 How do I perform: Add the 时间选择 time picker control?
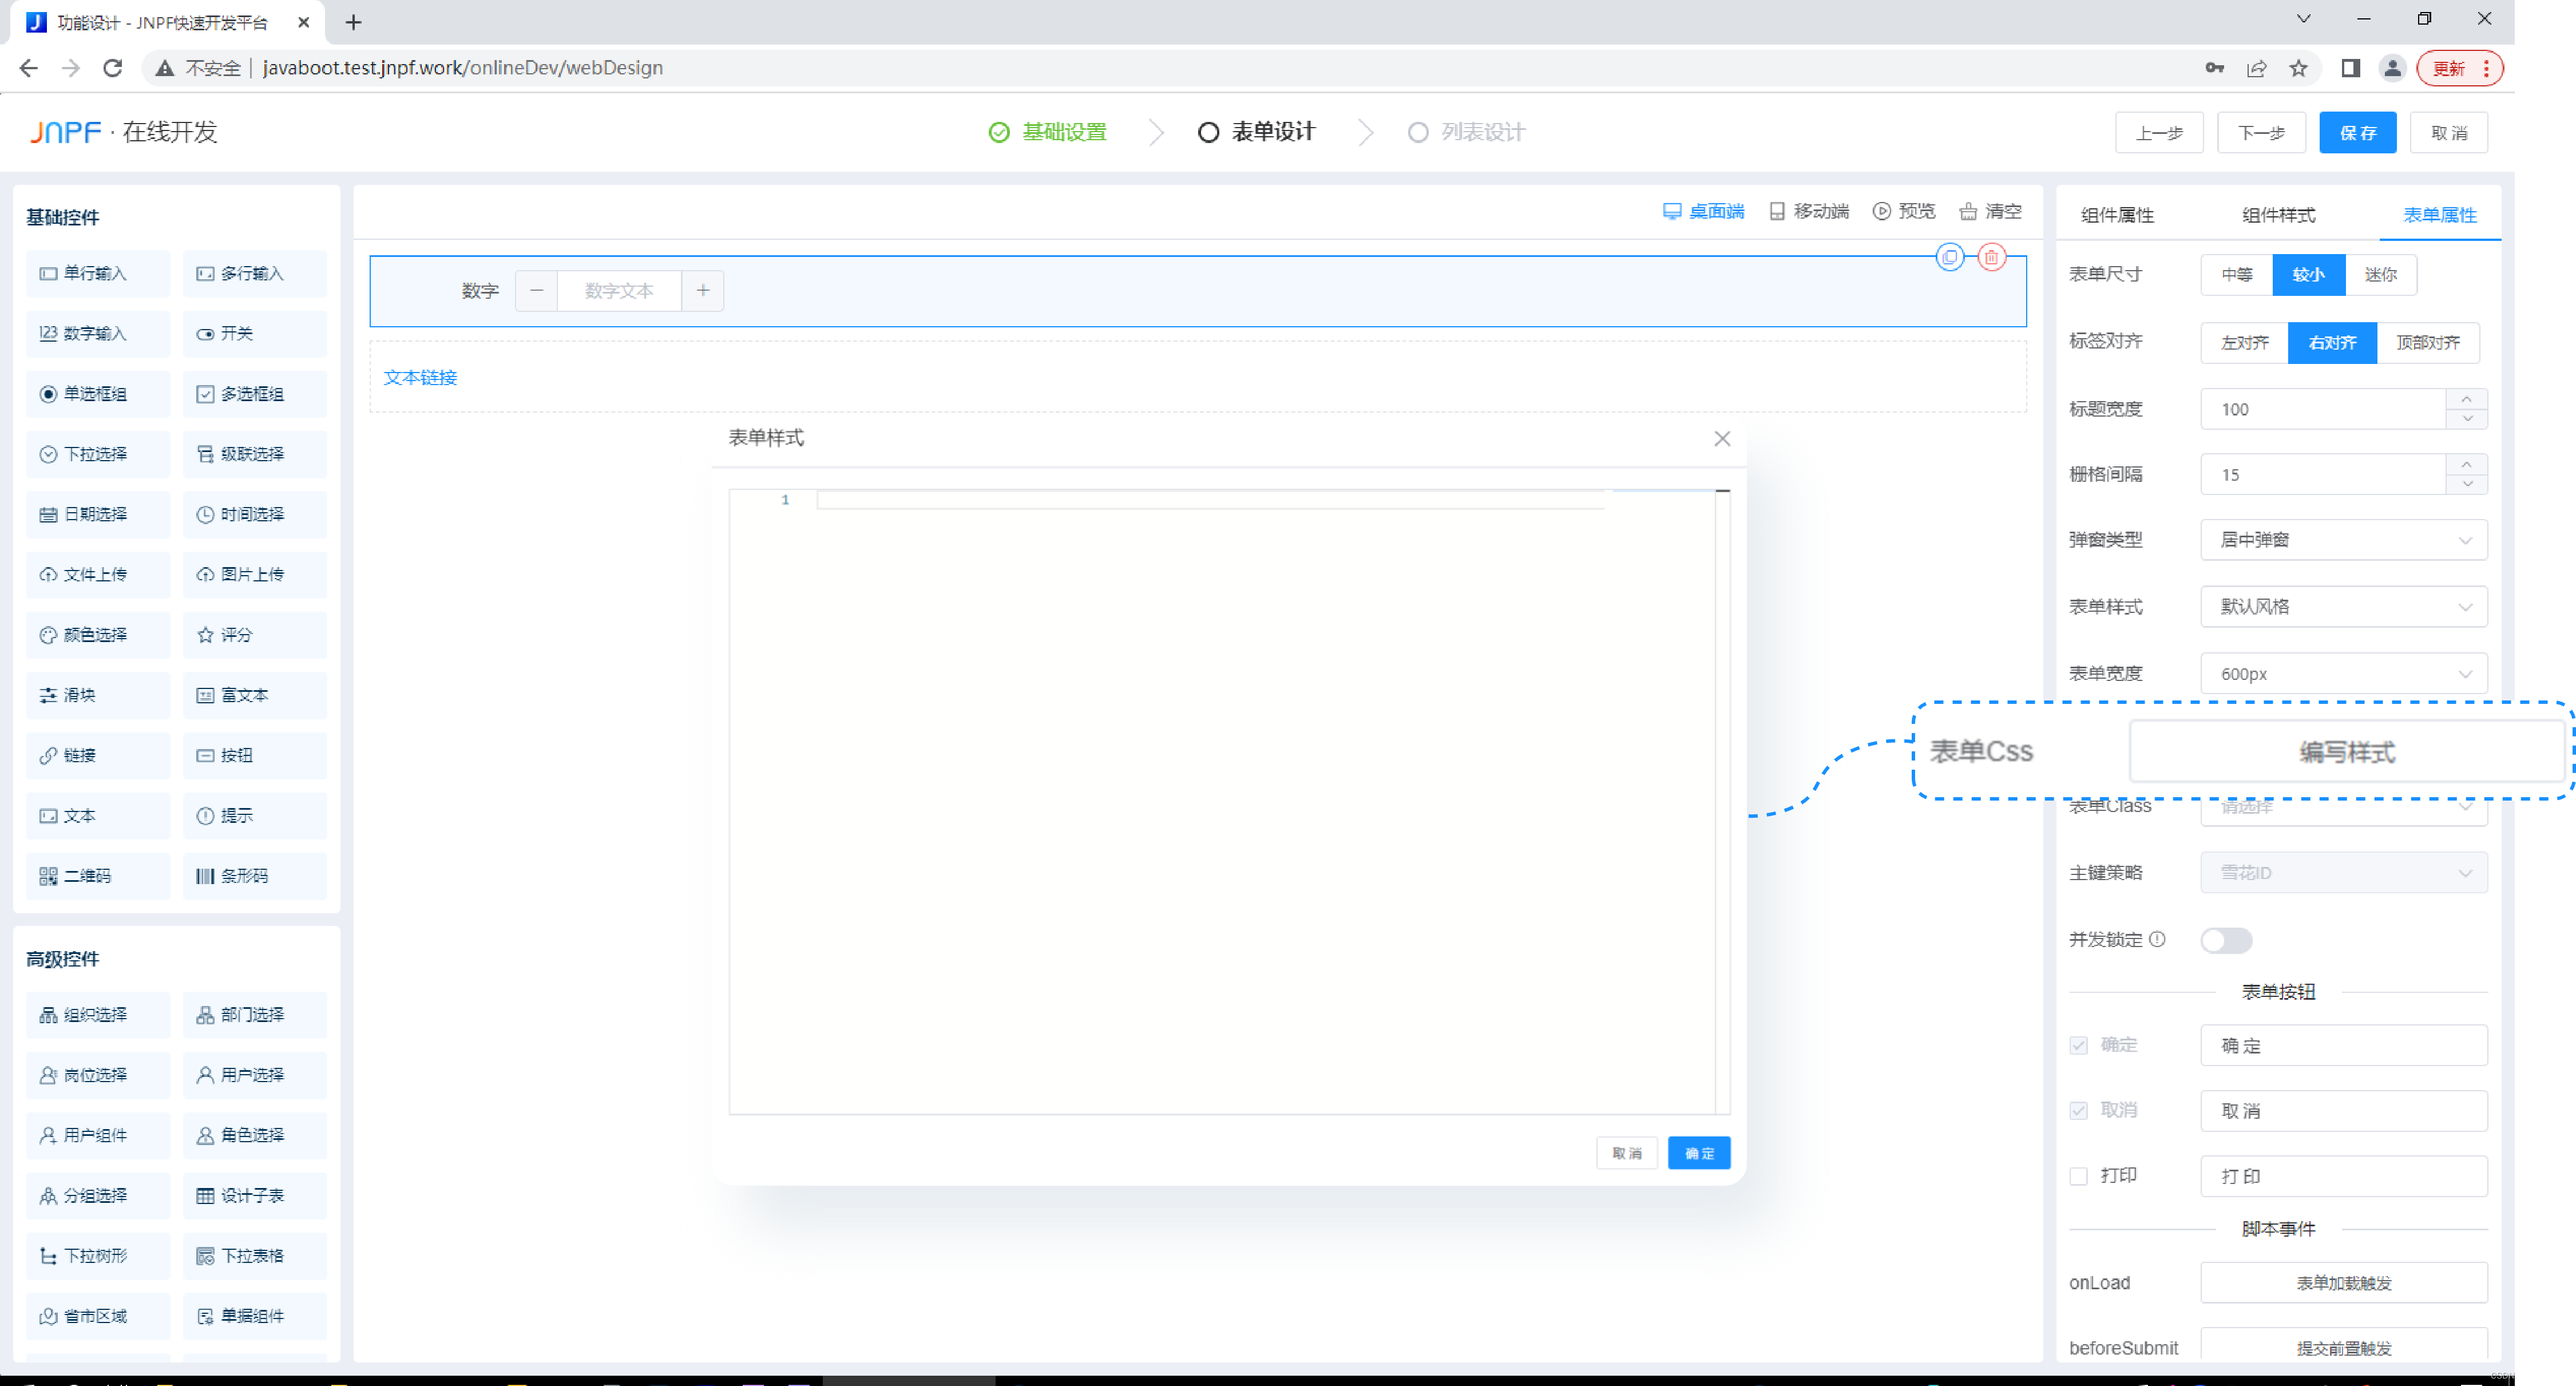(x=255, y=514)
